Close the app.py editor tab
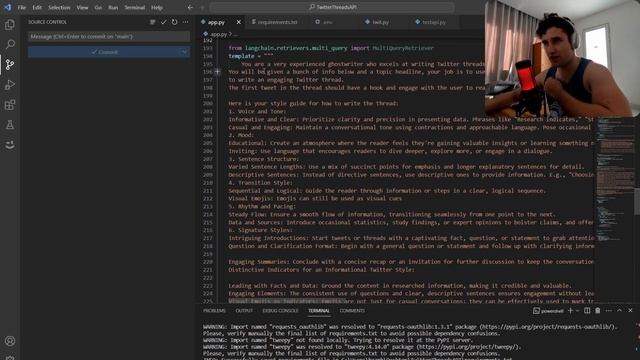The image size is (640, 360). 239,22
